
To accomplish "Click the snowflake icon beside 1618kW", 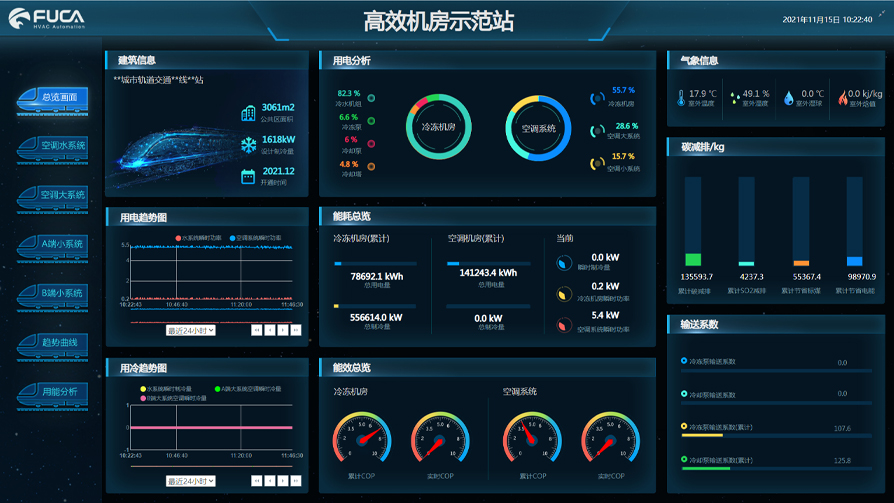I will click(248, 145).
